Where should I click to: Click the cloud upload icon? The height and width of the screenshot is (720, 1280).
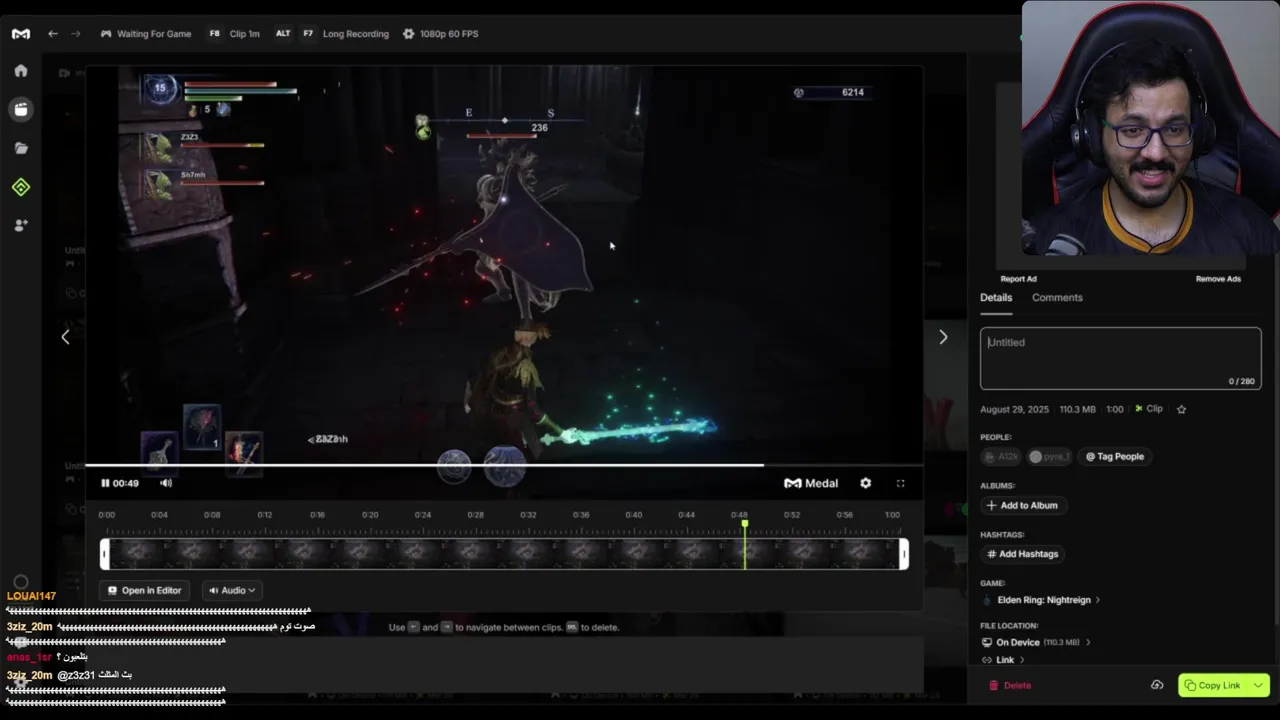pos(1157,685)
